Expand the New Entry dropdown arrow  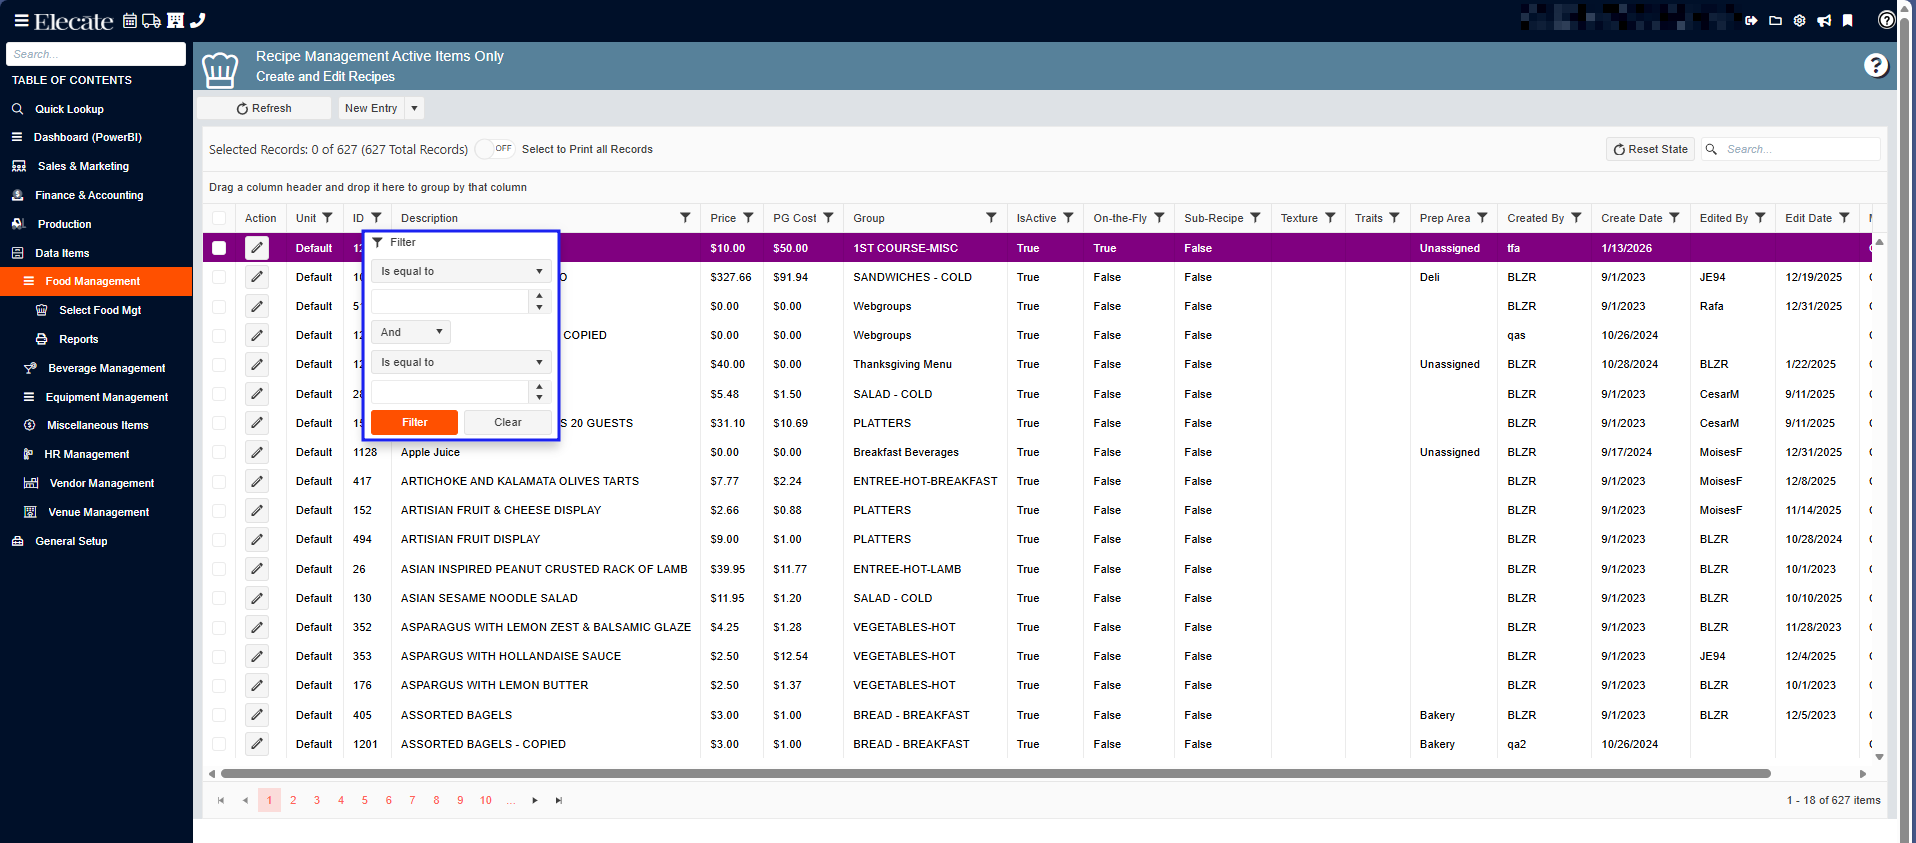click(414, 108)
